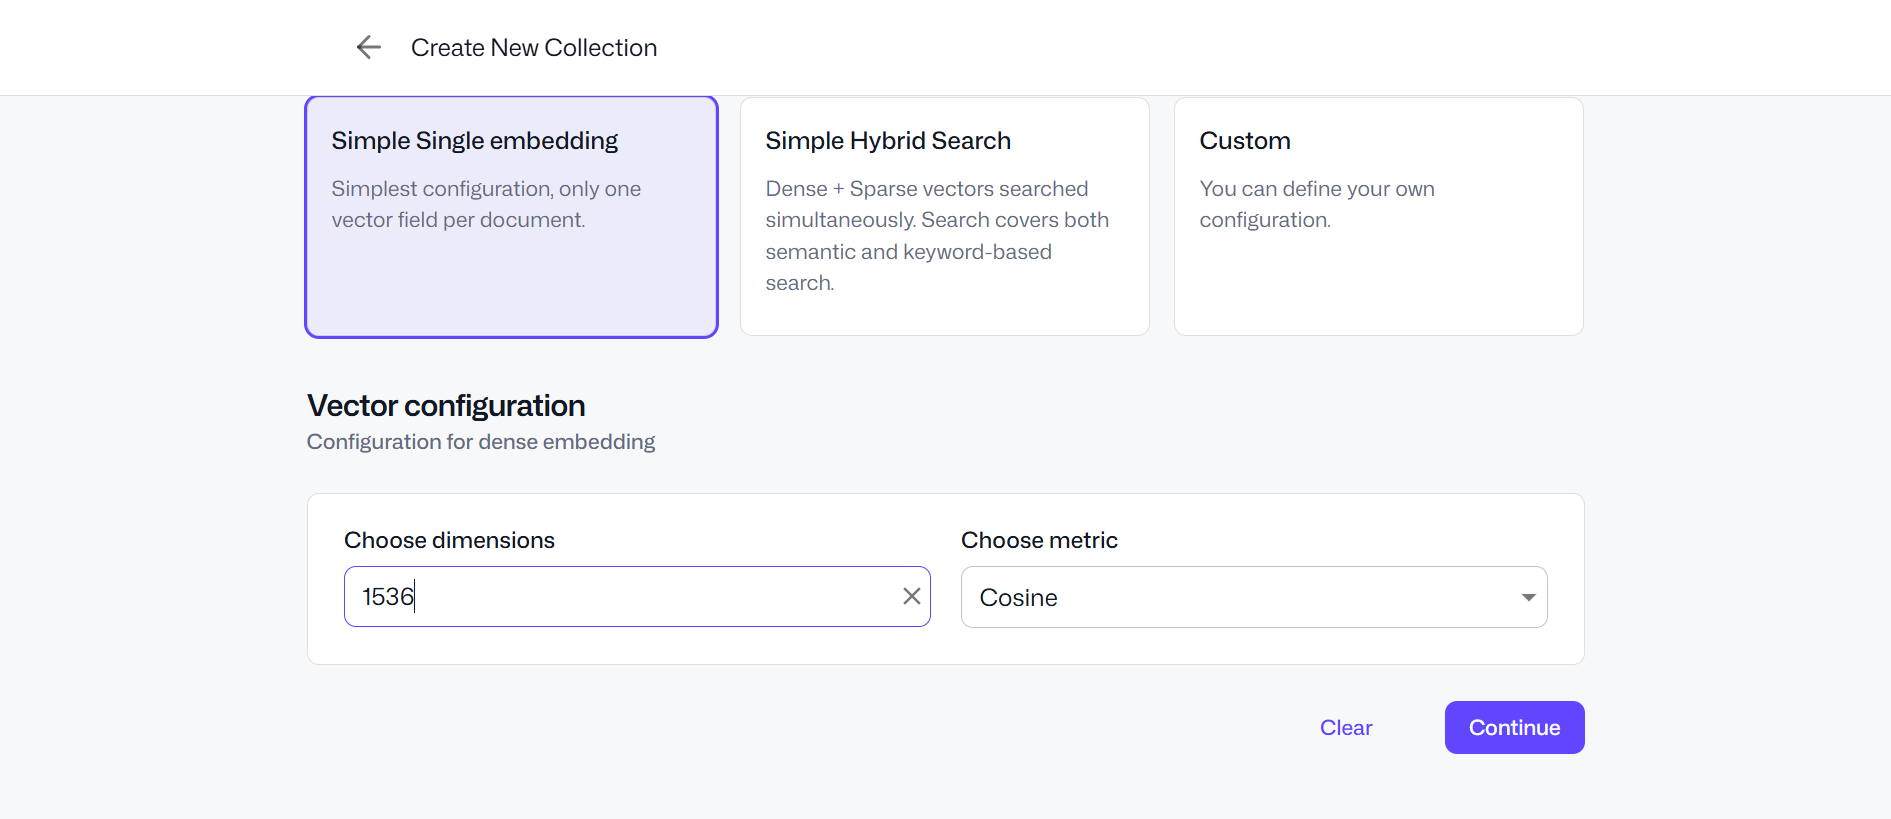The height and width of the screenshot is (819, 1891).
Task: Click the 'Simplest configuration' description text
Action: (486, 204)
